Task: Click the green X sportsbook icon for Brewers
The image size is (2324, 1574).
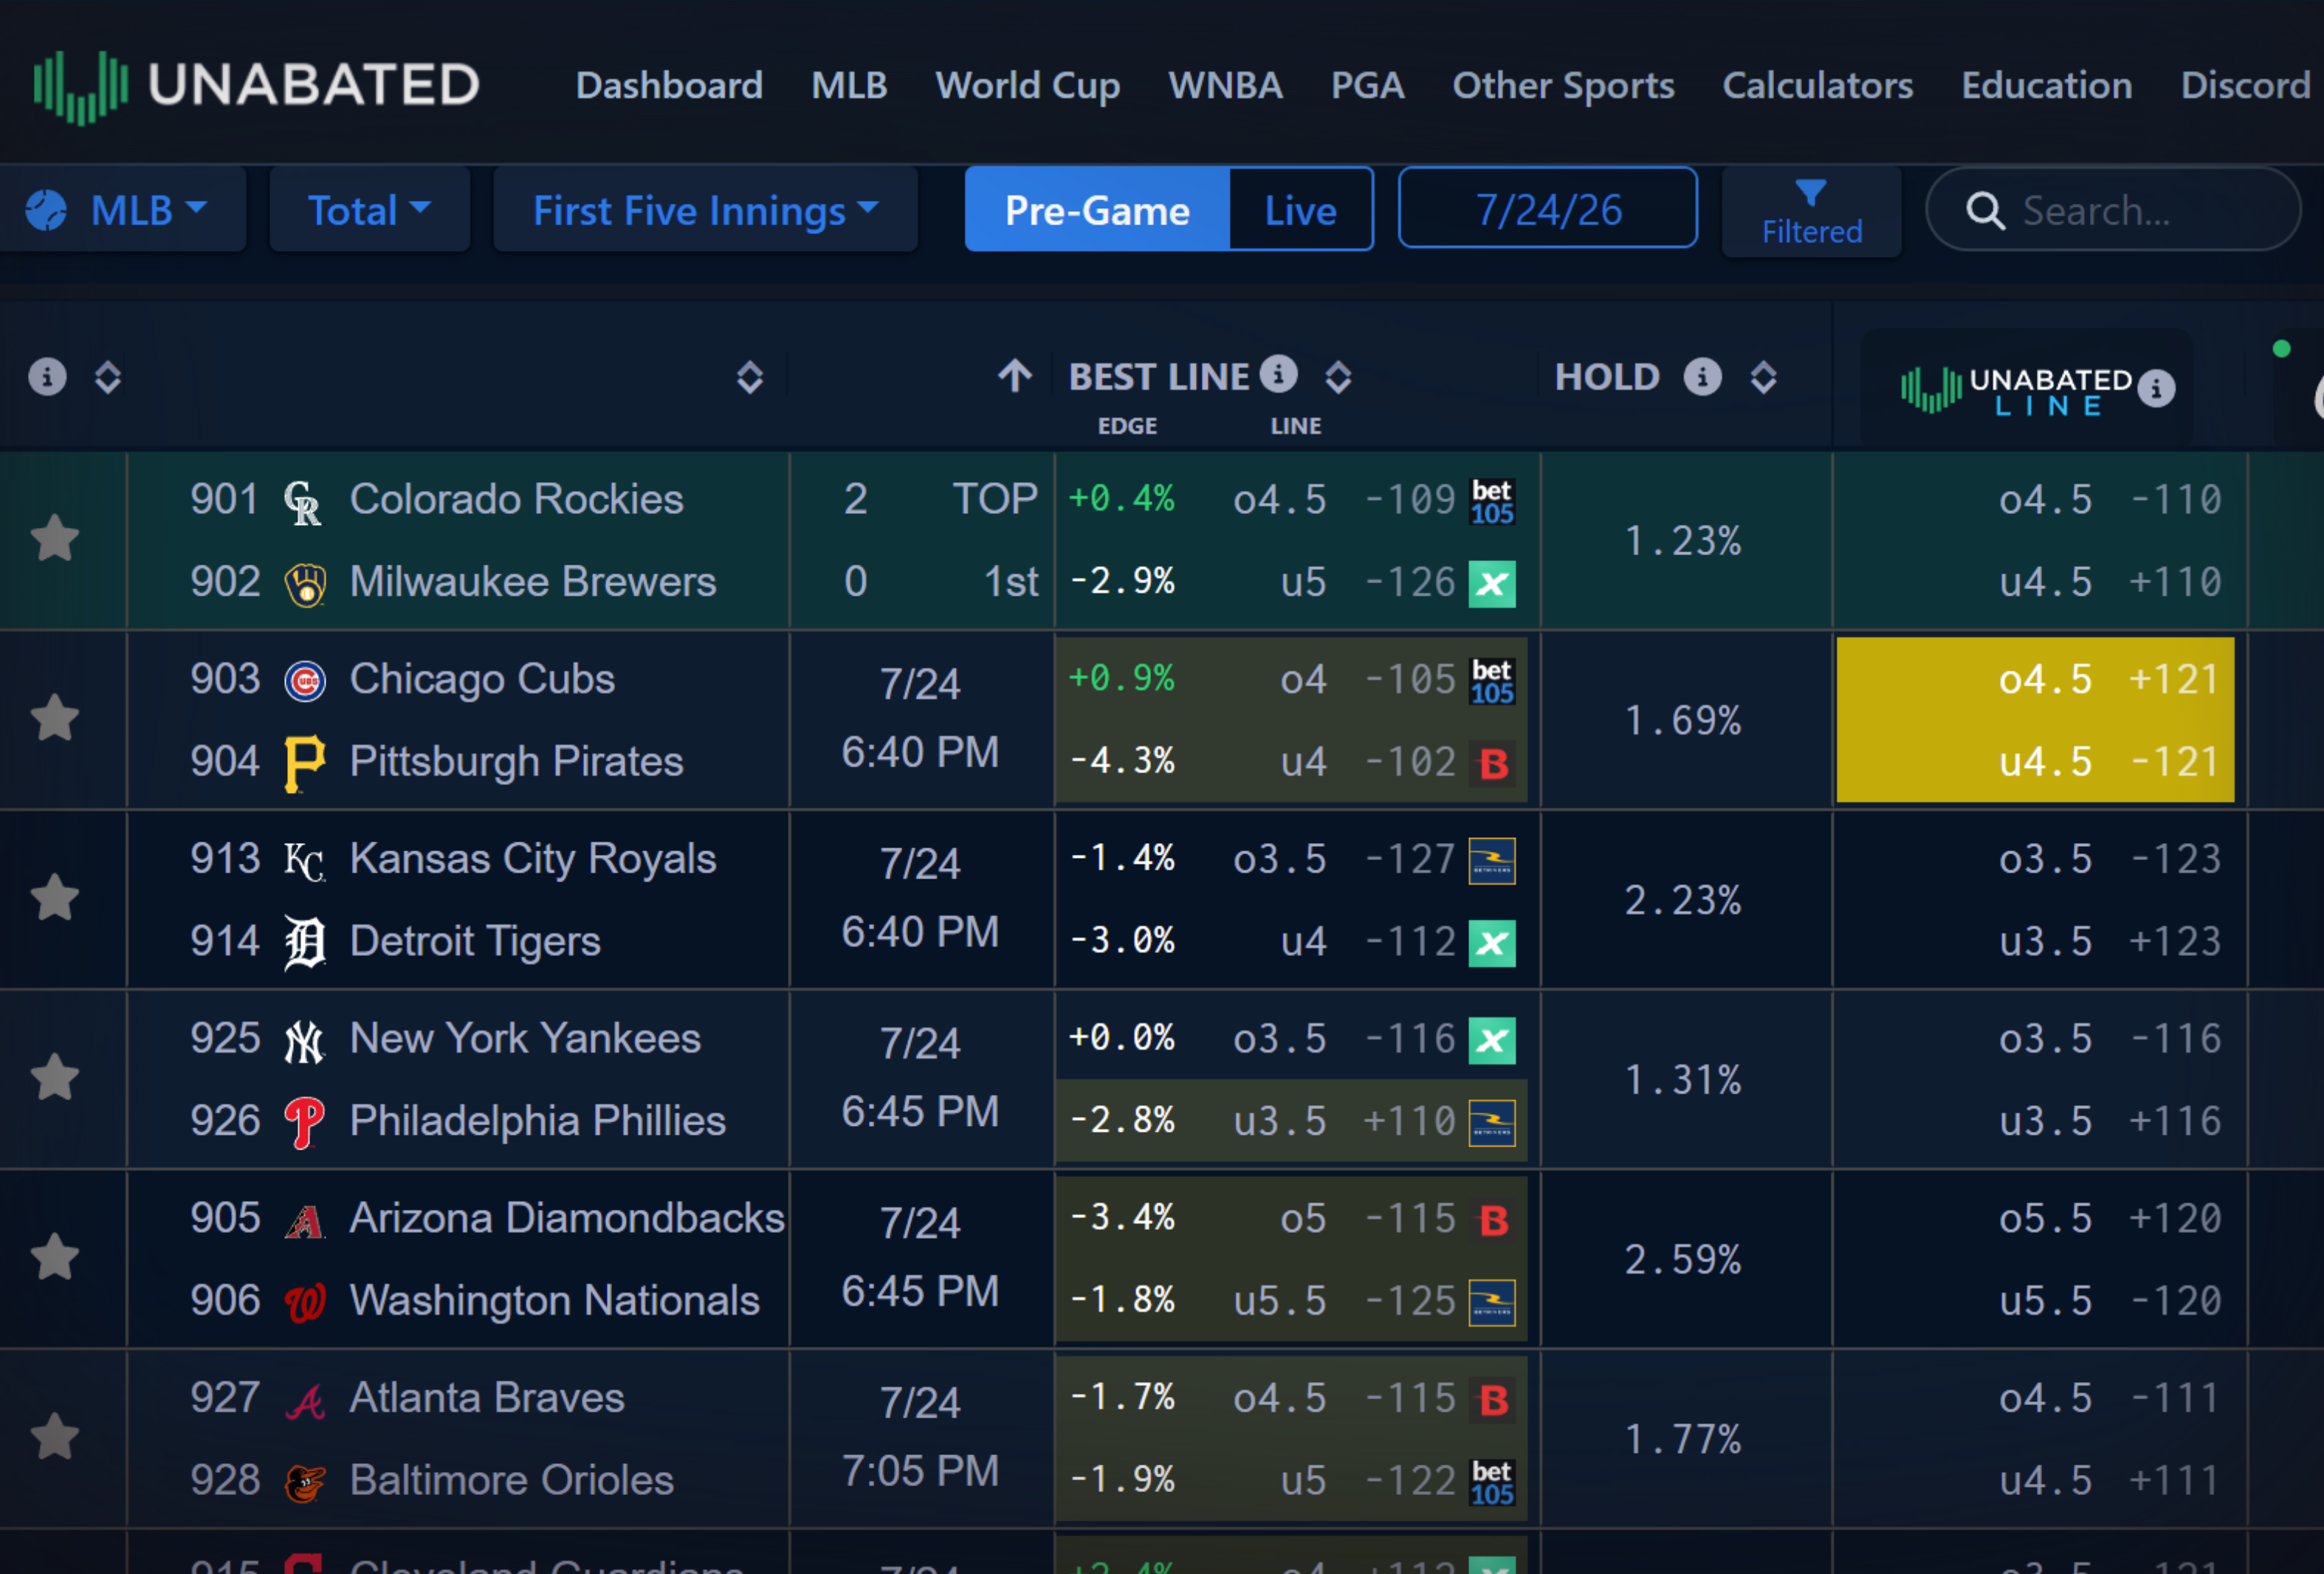Action: point(1491,584)
